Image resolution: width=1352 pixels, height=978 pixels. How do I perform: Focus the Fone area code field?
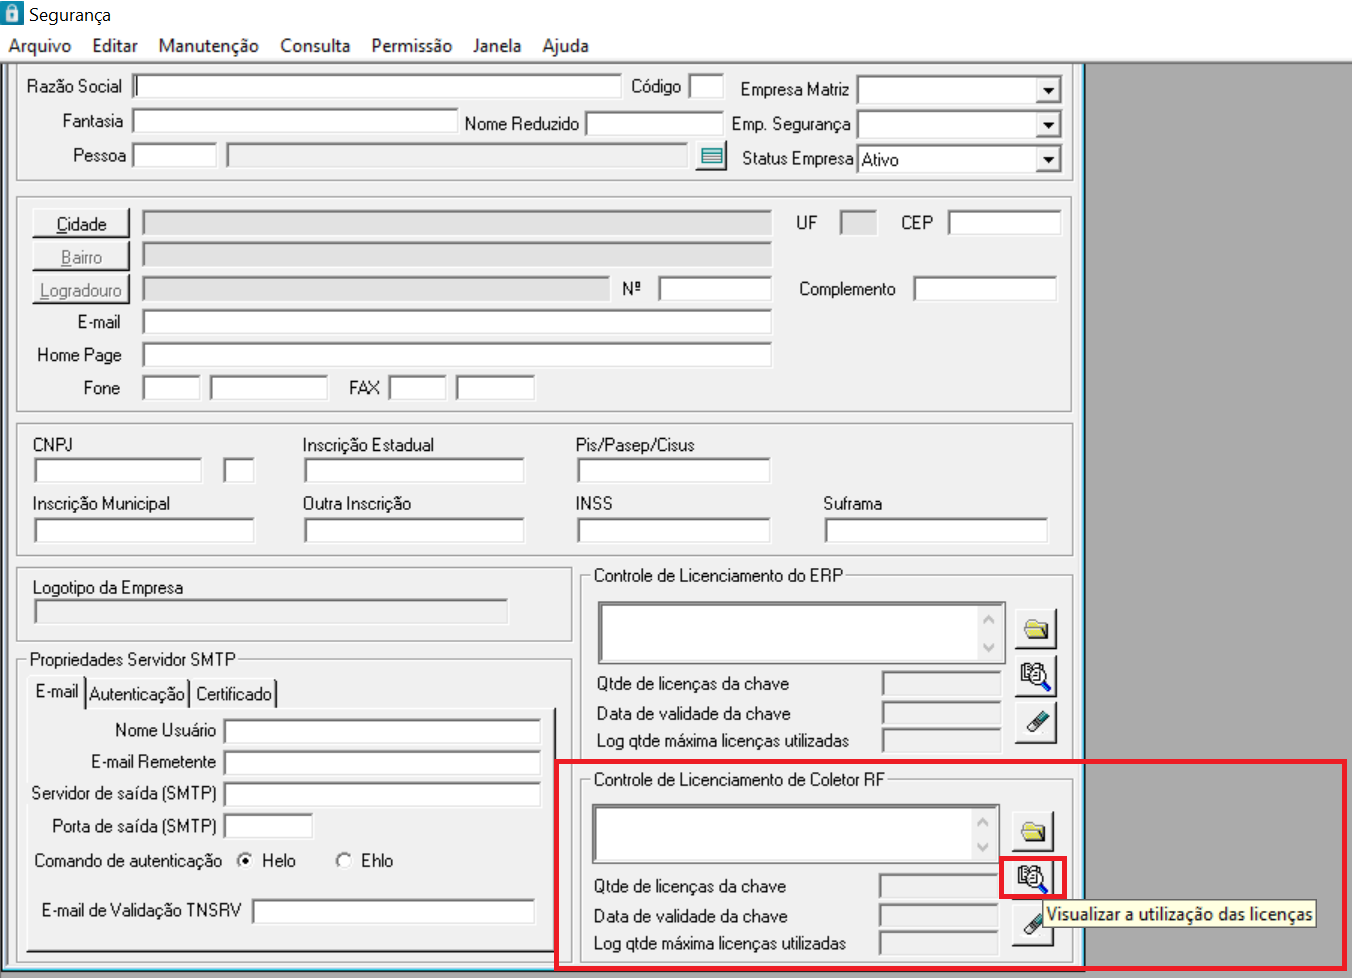(x=172, y=387)
